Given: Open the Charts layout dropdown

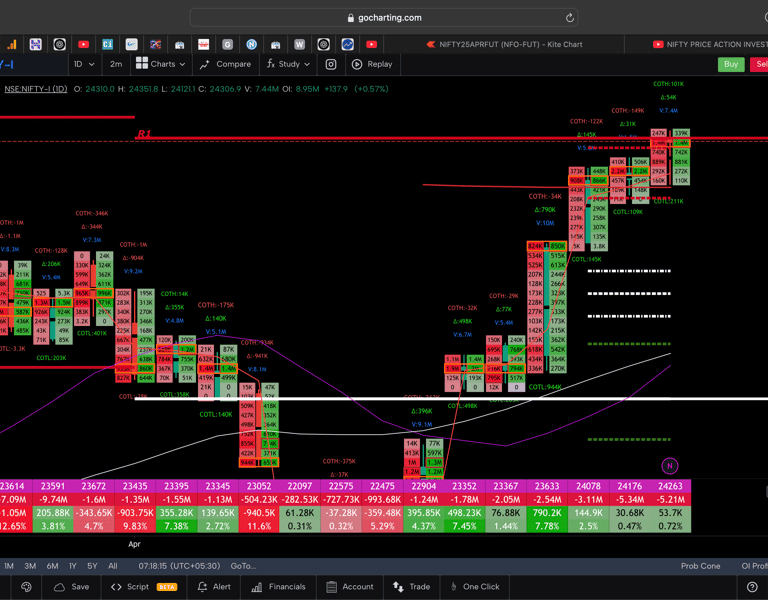Looking at the screenshot, I should pyautogui.click(x=161, y=64).
